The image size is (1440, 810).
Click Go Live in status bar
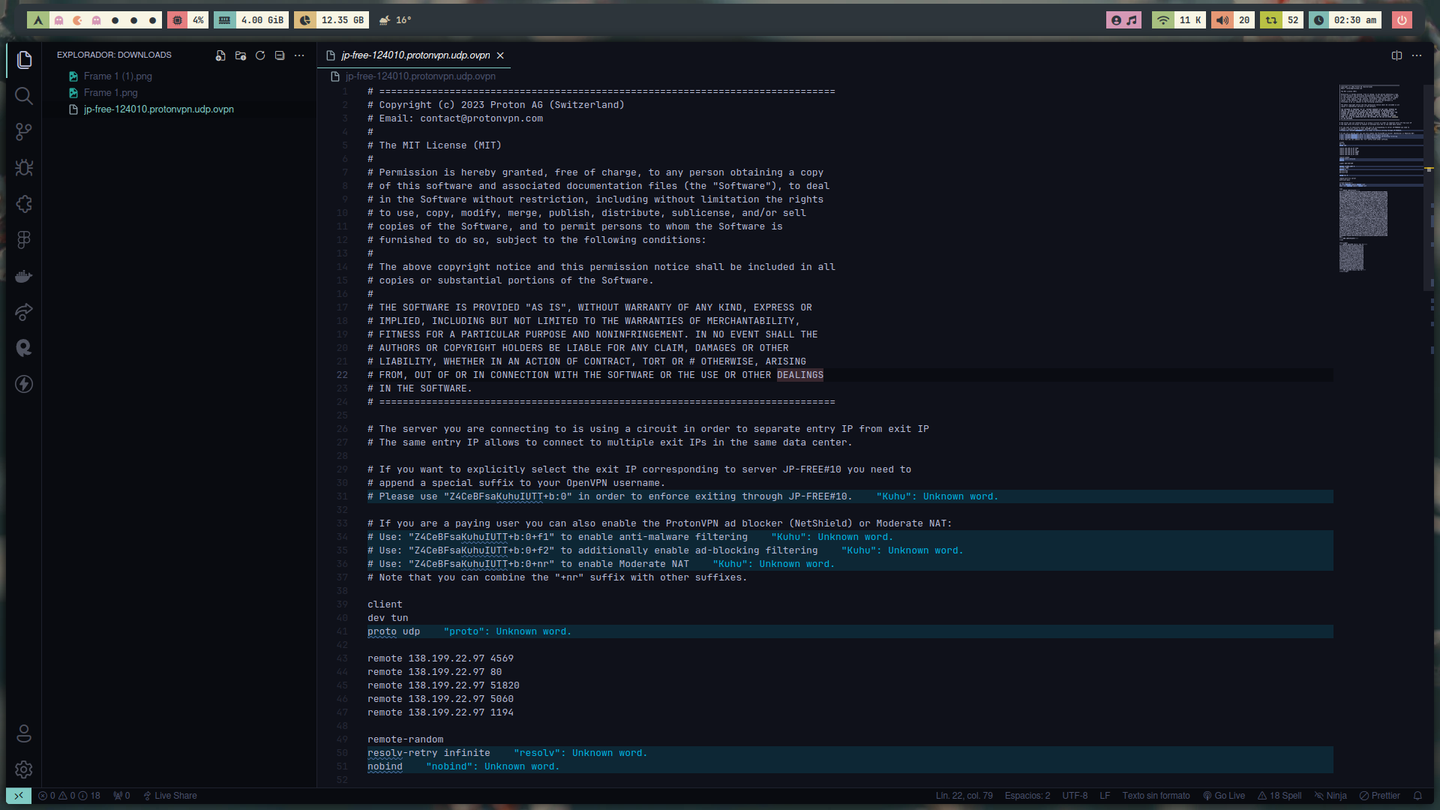1224,796
